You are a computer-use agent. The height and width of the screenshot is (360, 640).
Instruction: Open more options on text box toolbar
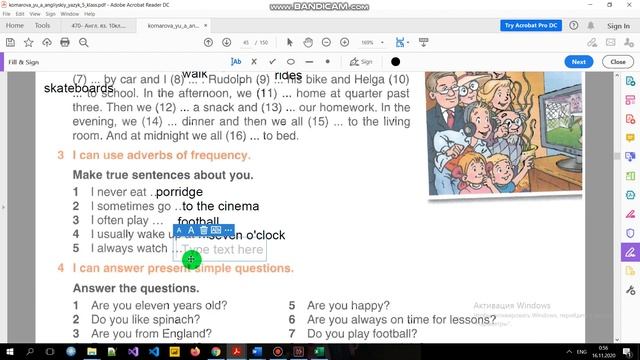(x=229, y=231)
